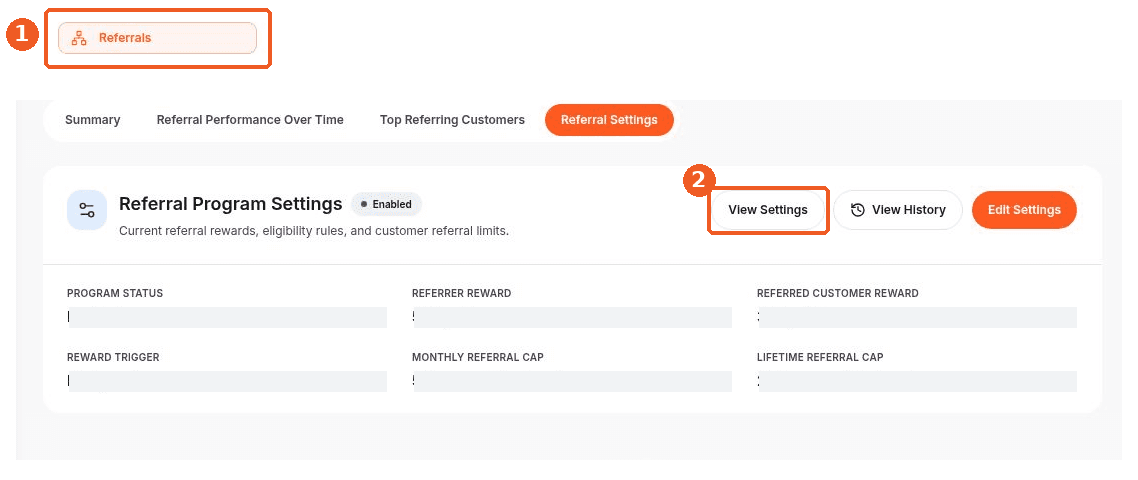Click the settings sliders icon
The width and height of the screenshot is (1138, 480).
click(87, 211)
